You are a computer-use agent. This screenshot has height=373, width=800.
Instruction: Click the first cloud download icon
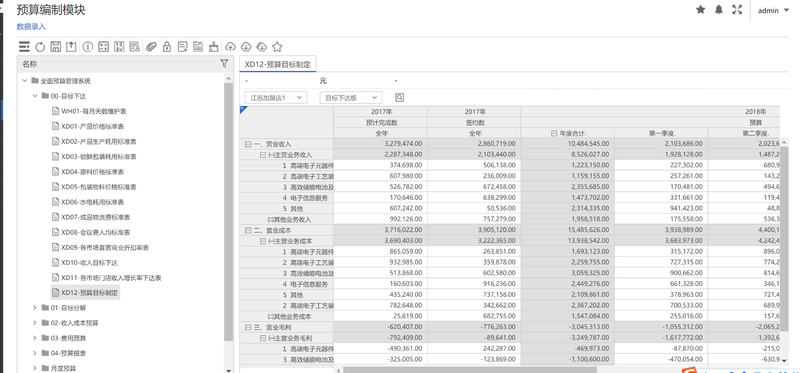point(246,47)
